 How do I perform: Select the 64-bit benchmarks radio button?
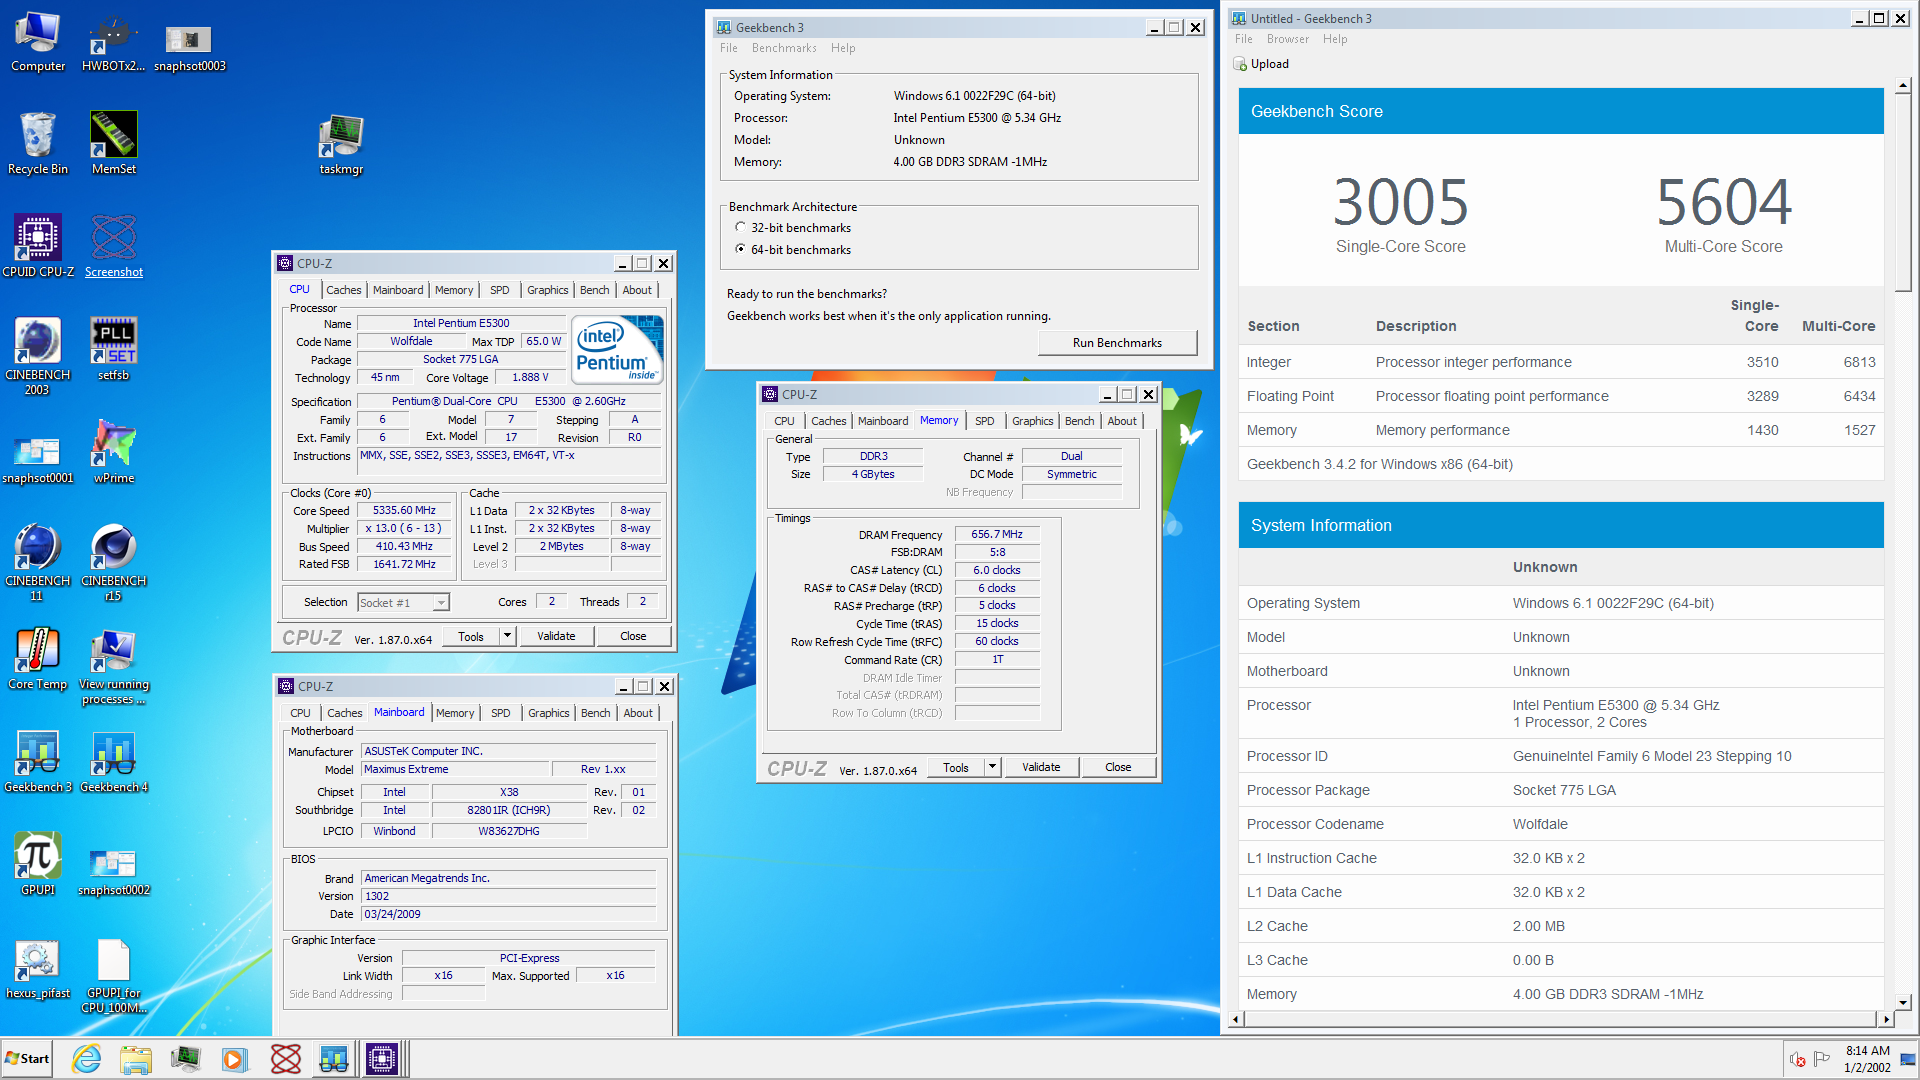740,250
